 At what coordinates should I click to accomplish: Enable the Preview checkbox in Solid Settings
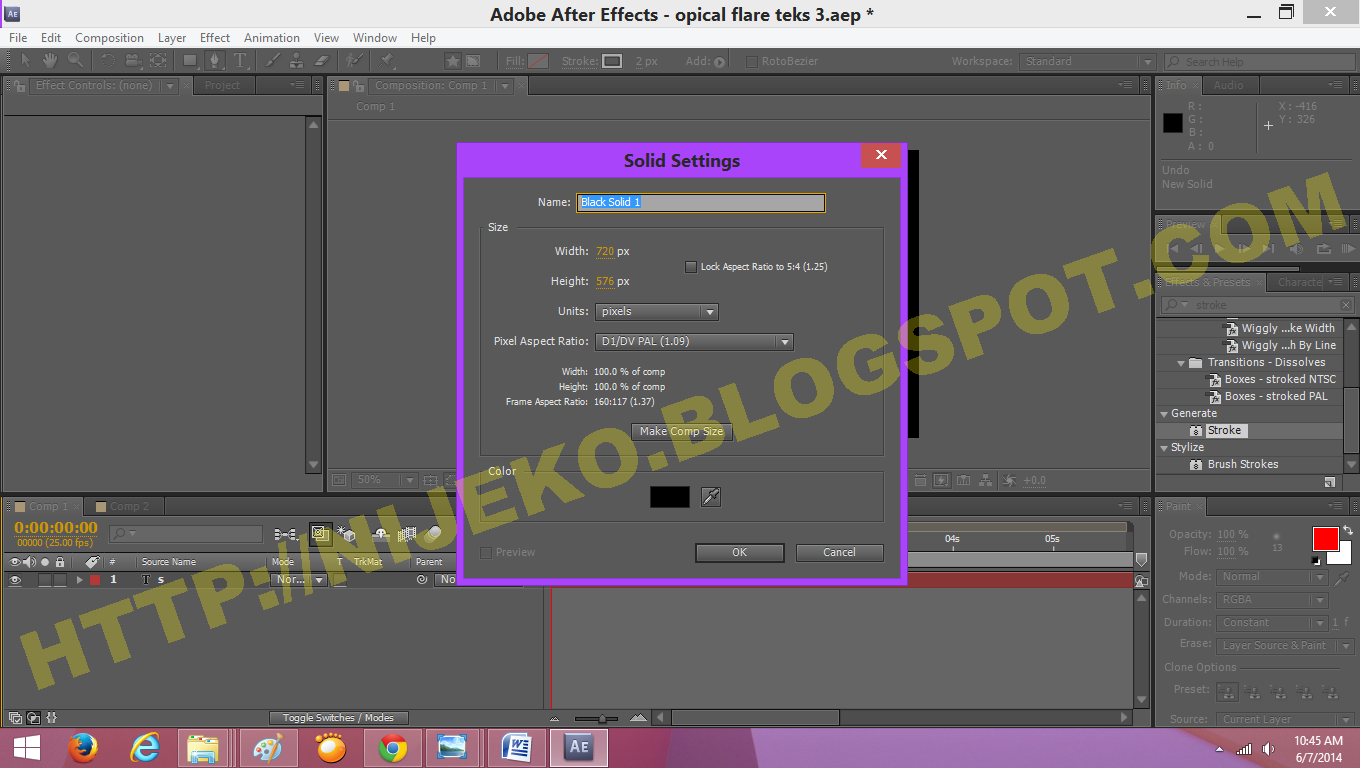(486, 552)
